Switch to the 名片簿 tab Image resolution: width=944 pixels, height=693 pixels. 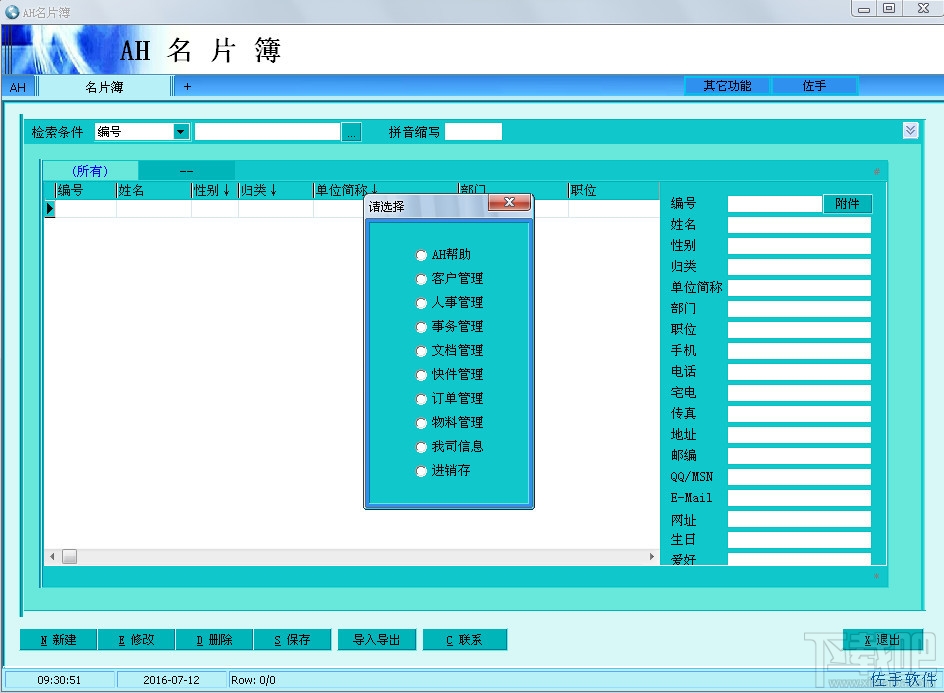pyautogui.click(x=104, y=87)
